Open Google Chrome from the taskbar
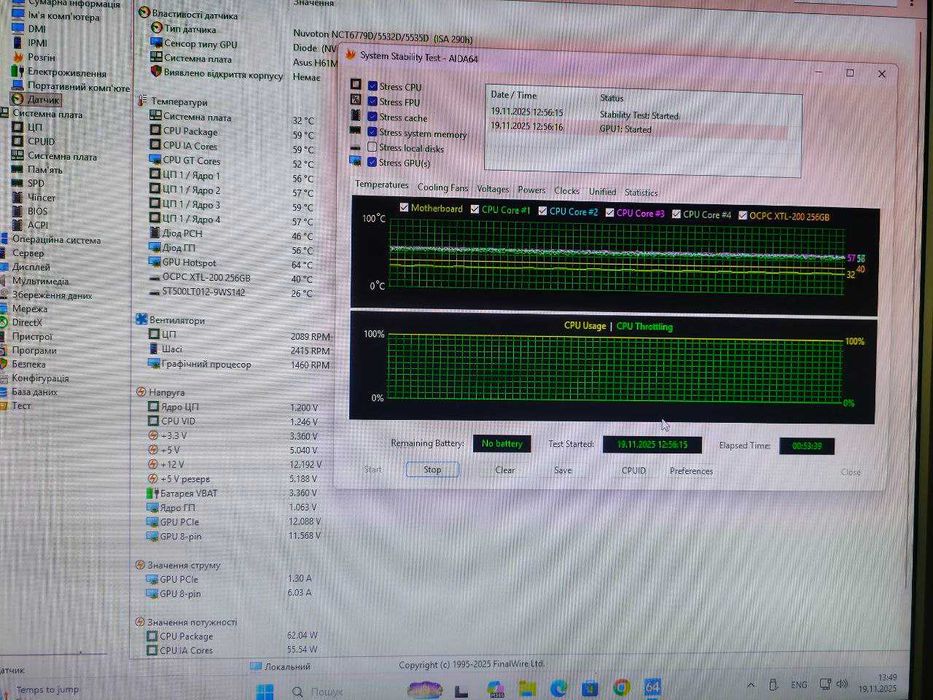Image resolution: width=933 pixels, height=700 pixels. (621, 688)
